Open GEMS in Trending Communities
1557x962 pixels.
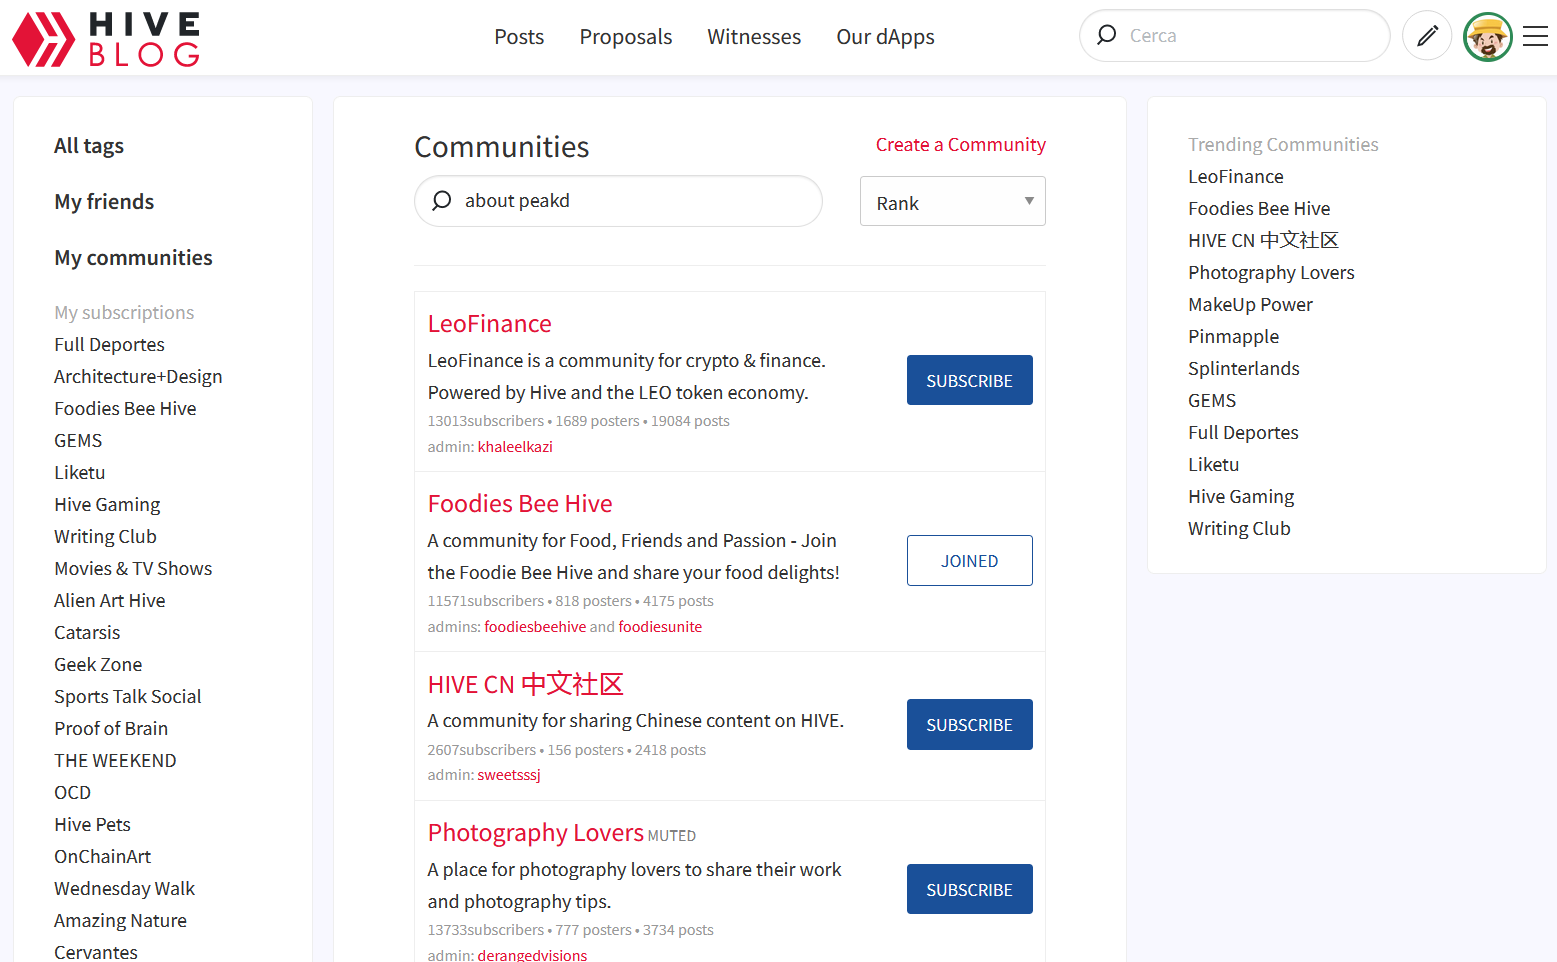tap(1212, 401)
